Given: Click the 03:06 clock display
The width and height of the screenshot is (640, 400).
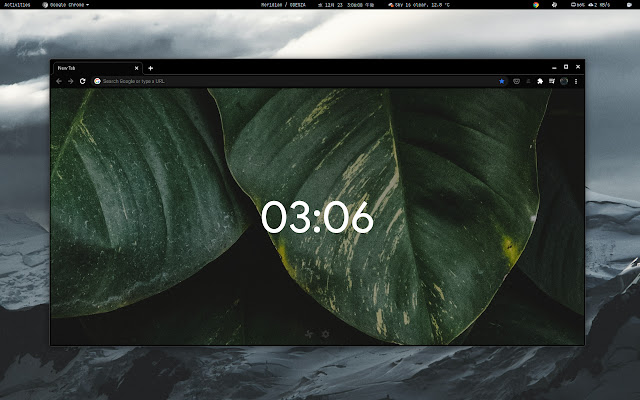Looking at the screenshot, I should pos(317,218).
